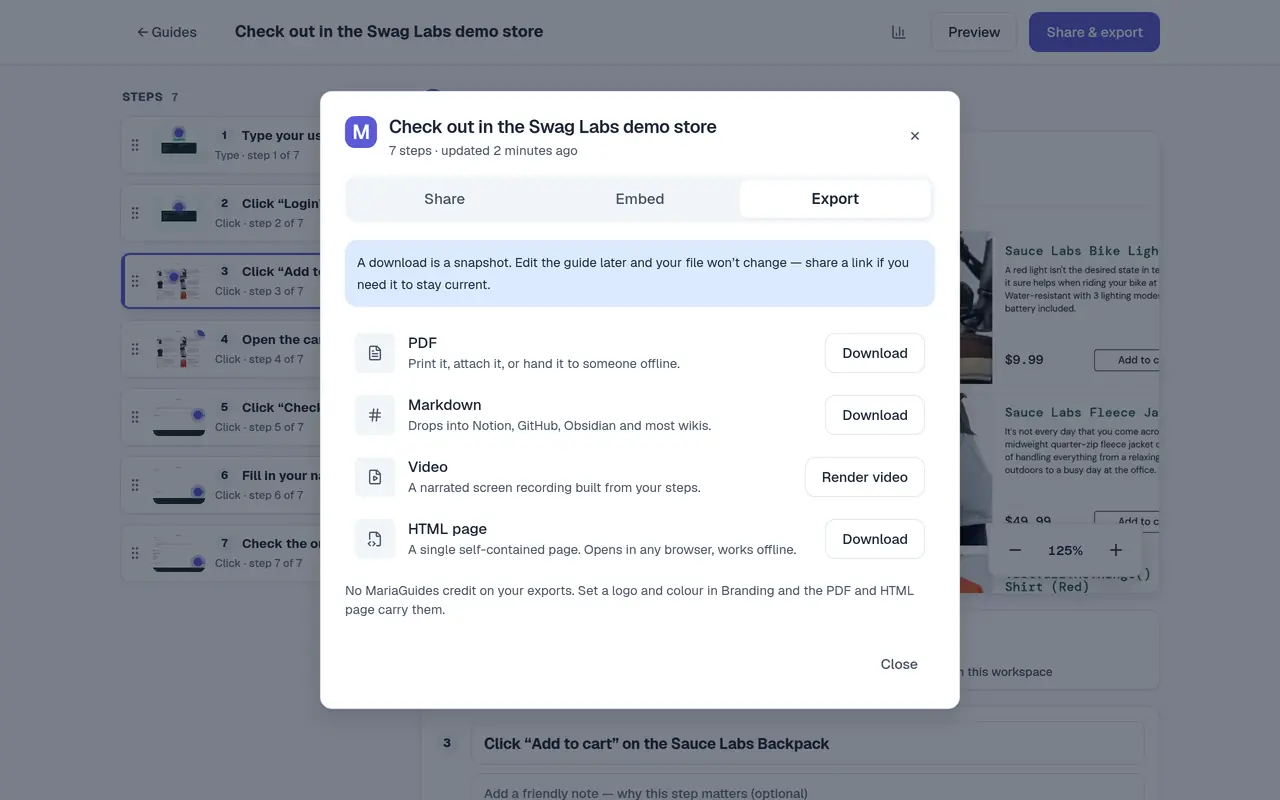Click the Markdown hash icon

point(375,415)
